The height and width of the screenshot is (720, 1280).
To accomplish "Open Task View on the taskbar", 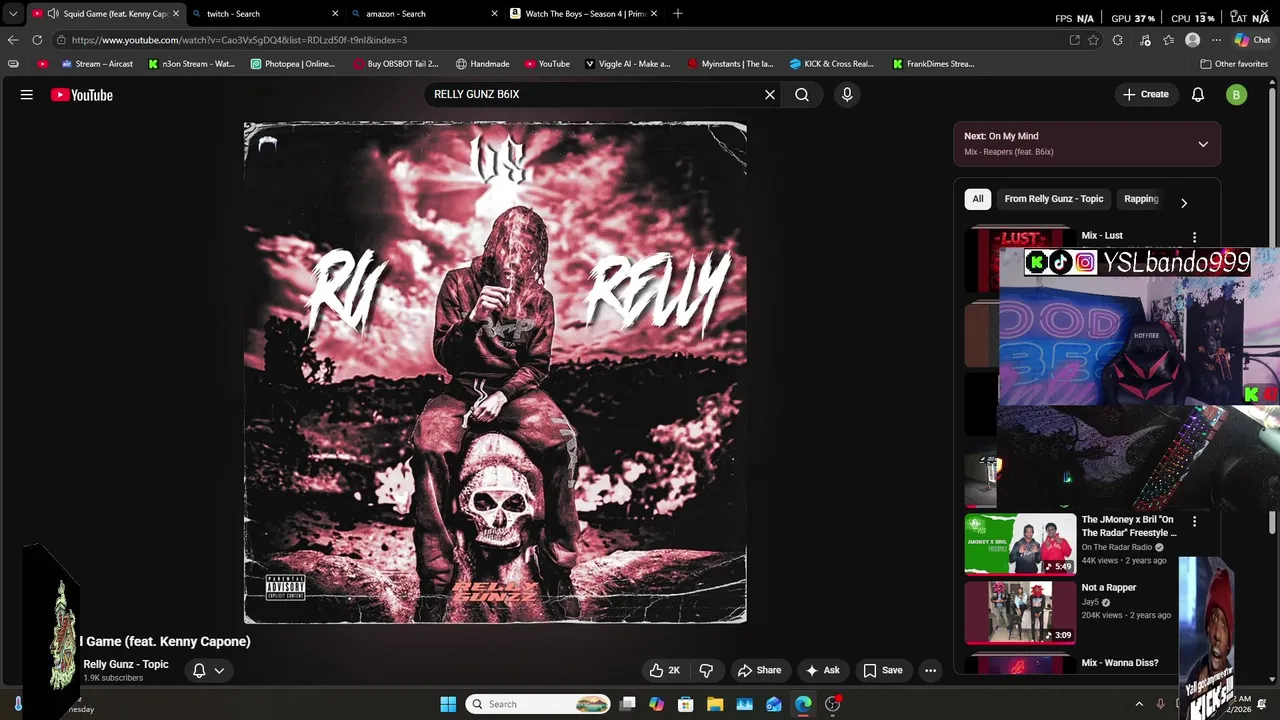I will tap(628, 704).
